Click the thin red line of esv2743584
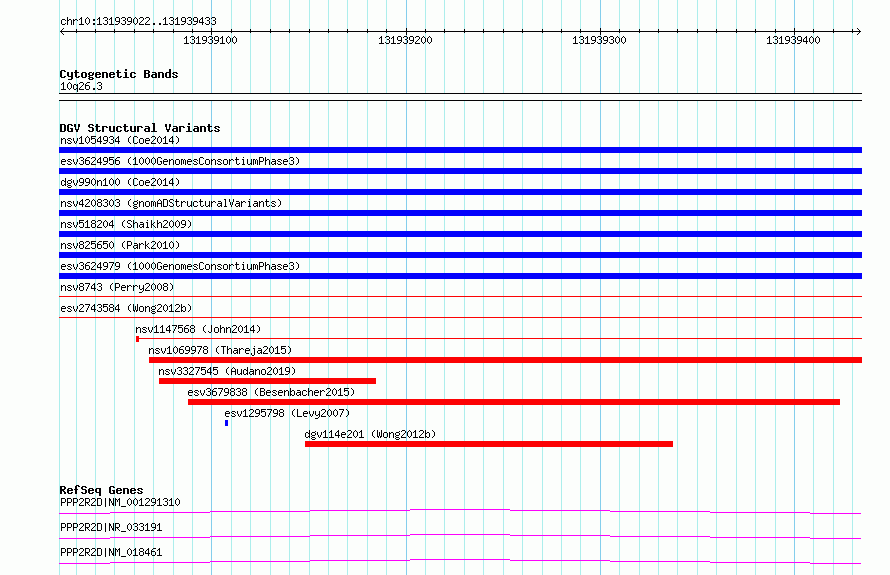Image resolution: width=890 pixels, height=575 pixels. click(460, 317)
